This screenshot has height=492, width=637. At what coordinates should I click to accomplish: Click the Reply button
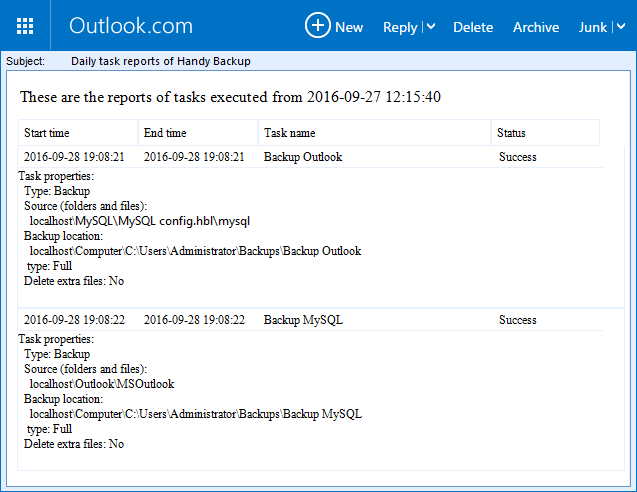pos(400,28)
